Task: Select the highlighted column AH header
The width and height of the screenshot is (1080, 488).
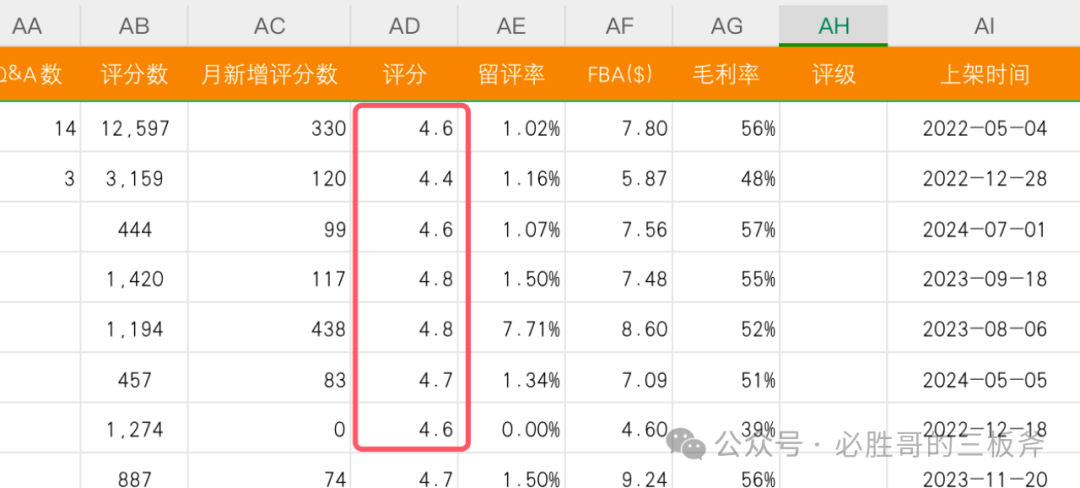Action: tap(833, 25)
